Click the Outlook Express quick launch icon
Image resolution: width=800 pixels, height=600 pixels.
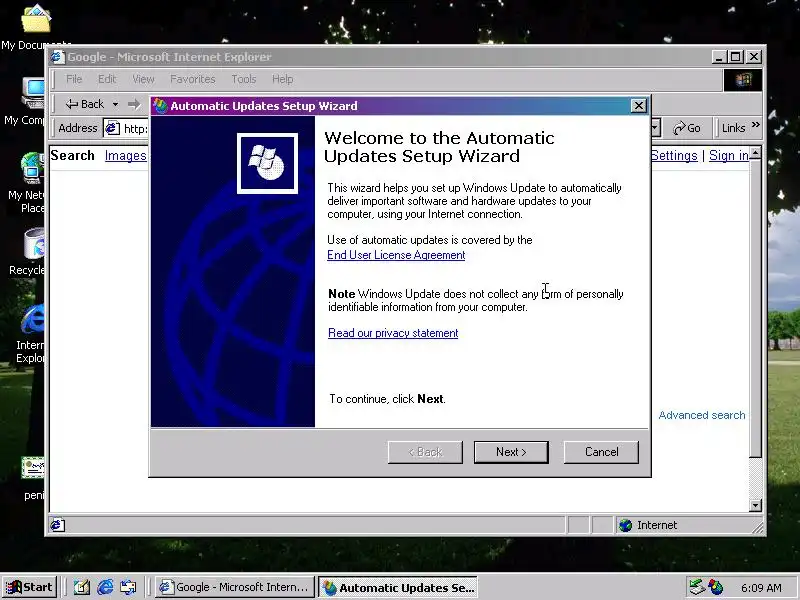[x=128, y=588]
